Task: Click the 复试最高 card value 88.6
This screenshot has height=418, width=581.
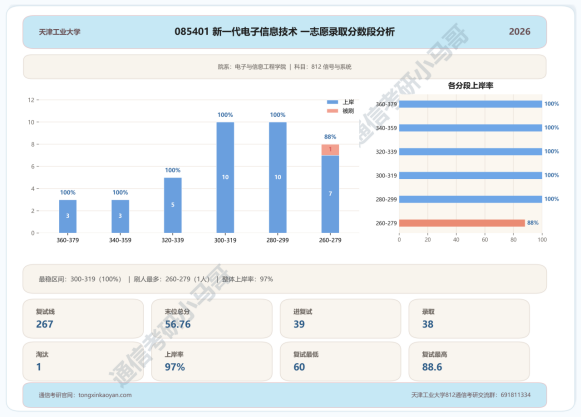Action: 432,367
